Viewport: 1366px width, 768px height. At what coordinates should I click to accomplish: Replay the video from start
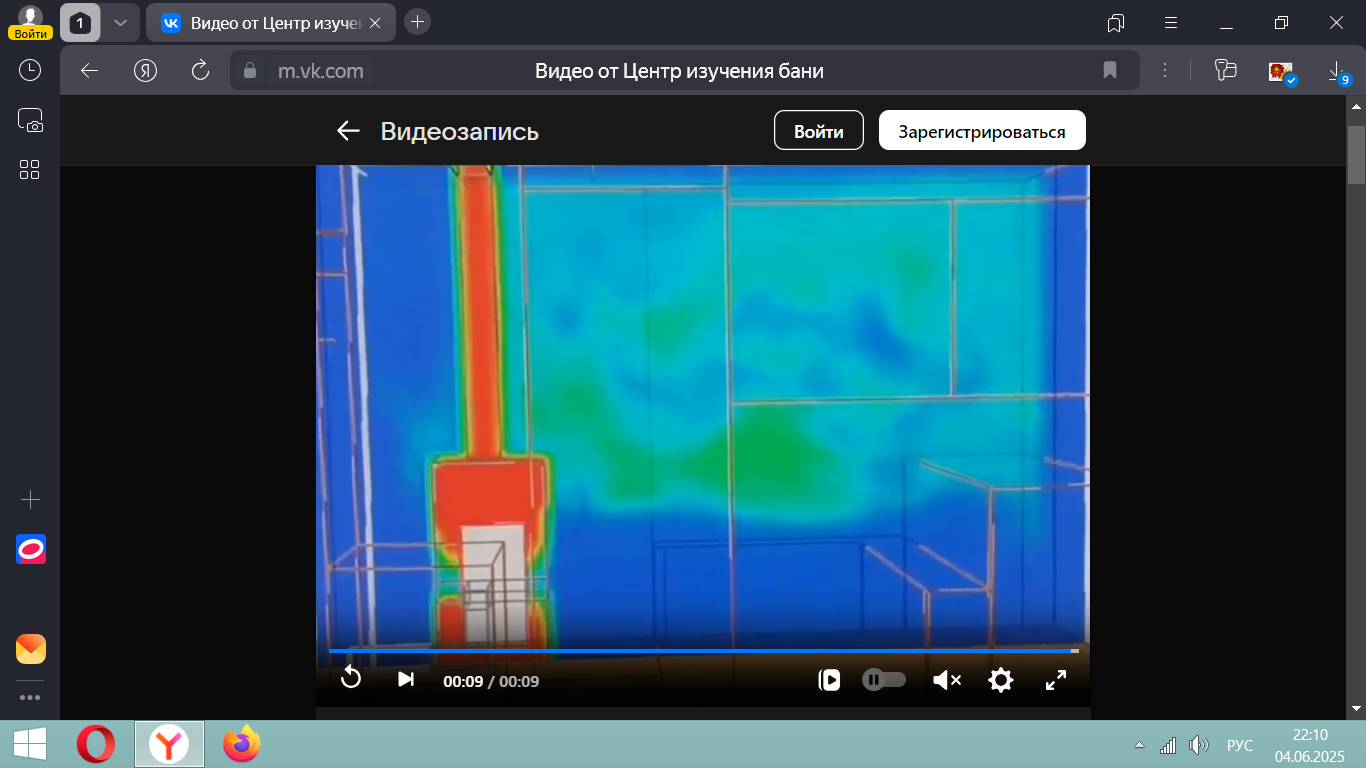point(350,679)
